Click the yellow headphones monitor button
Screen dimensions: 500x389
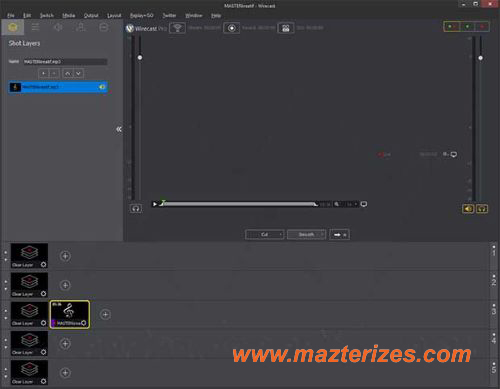coord(482,209)
